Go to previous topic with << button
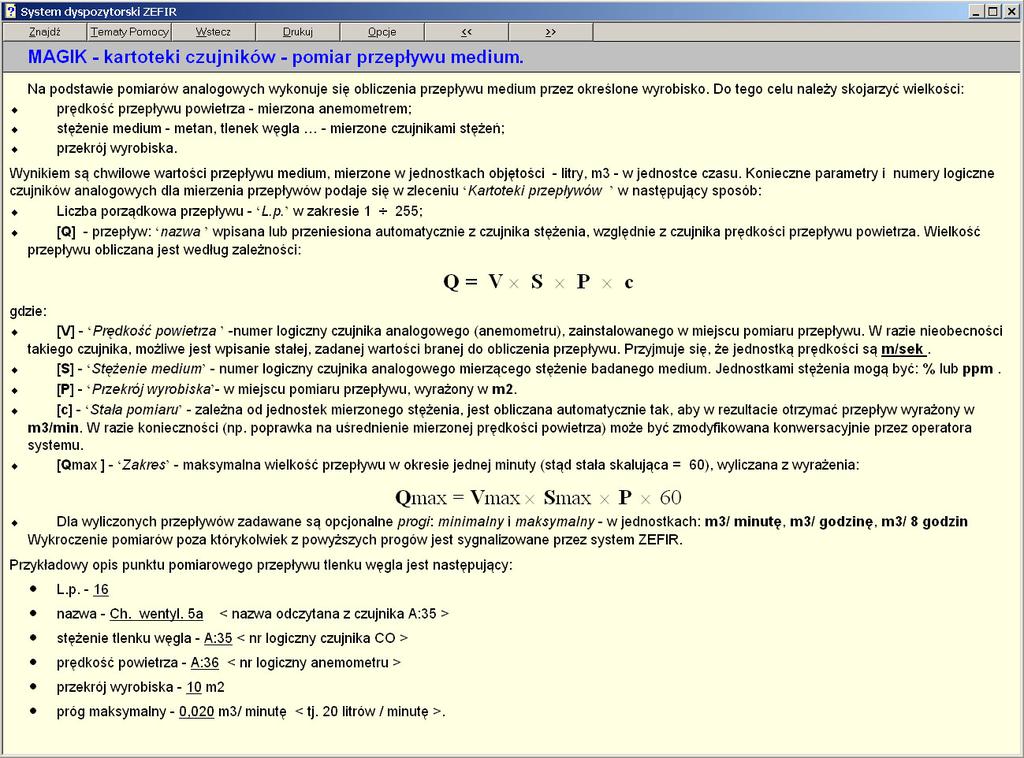The width and height of the screenshot is (1024, 758). pos(466,32)
